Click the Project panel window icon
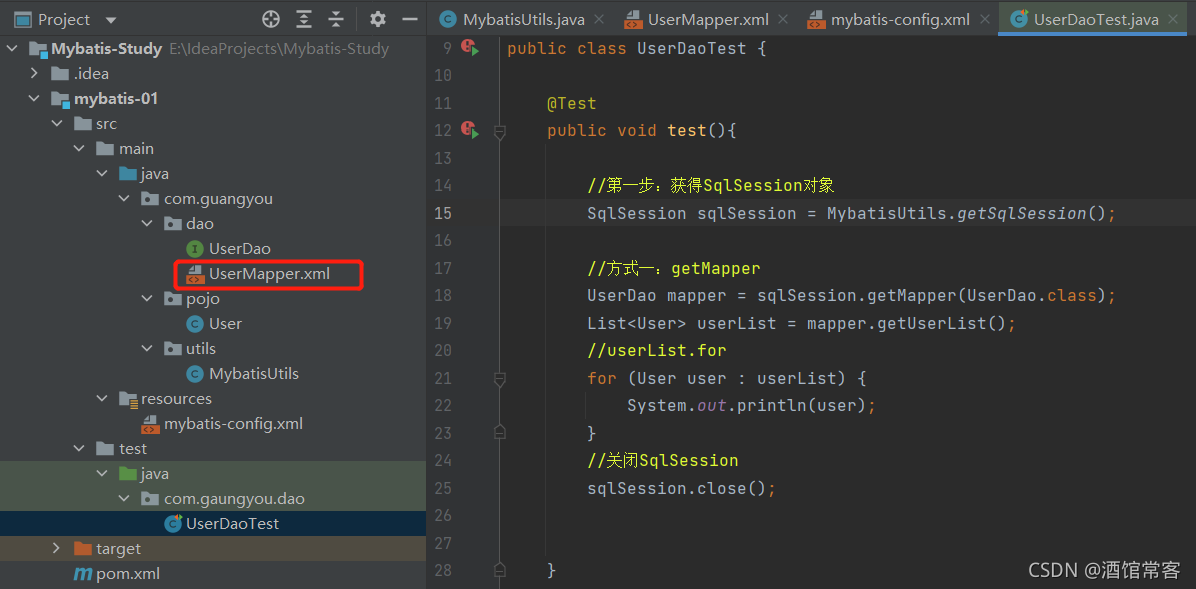Viewport: 1196px width, 589px height. point(23,20)
